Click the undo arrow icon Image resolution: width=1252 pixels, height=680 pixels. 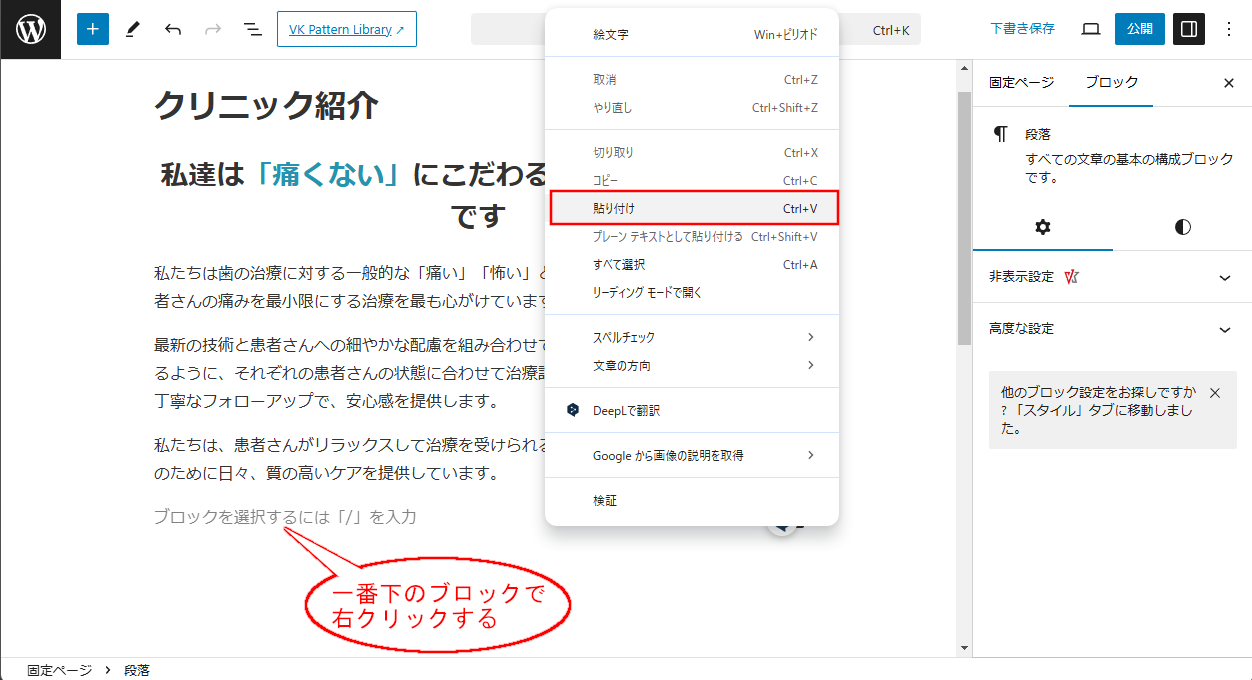click(x=173, y=29)
